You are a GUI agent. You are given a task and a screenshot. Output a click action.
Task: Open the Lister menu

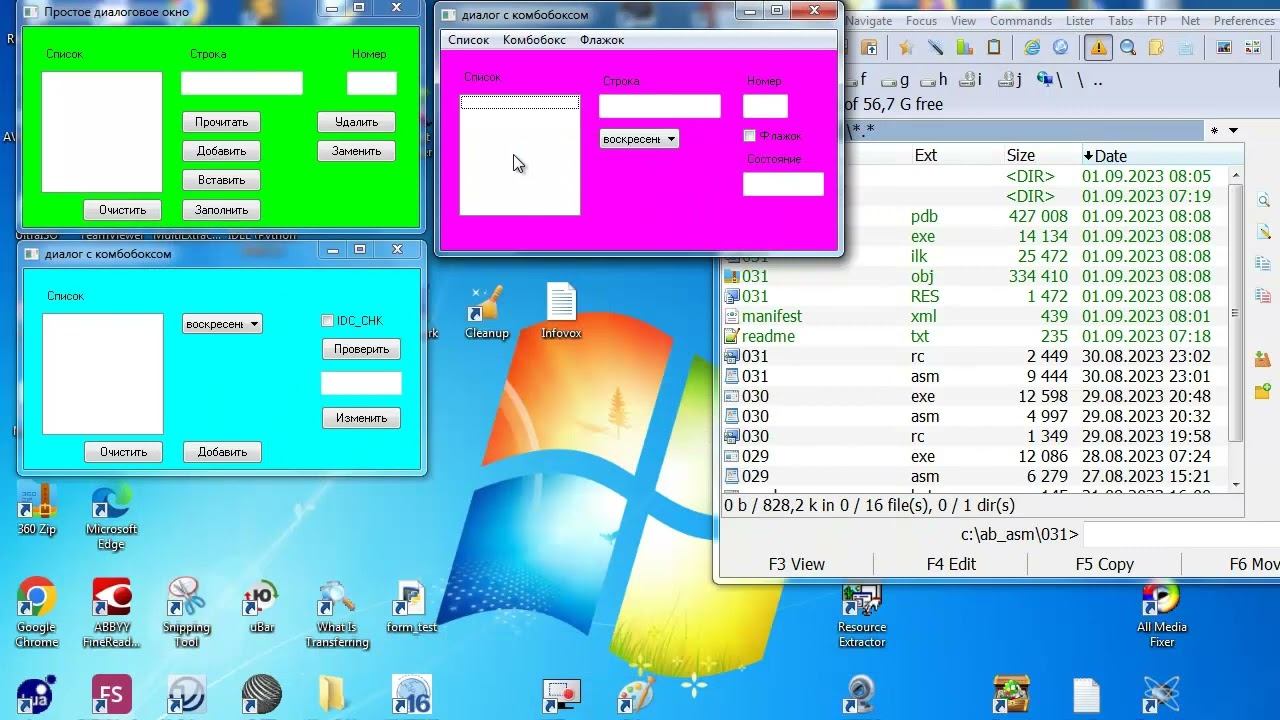pyautogui.click(x=1080, y=21)
